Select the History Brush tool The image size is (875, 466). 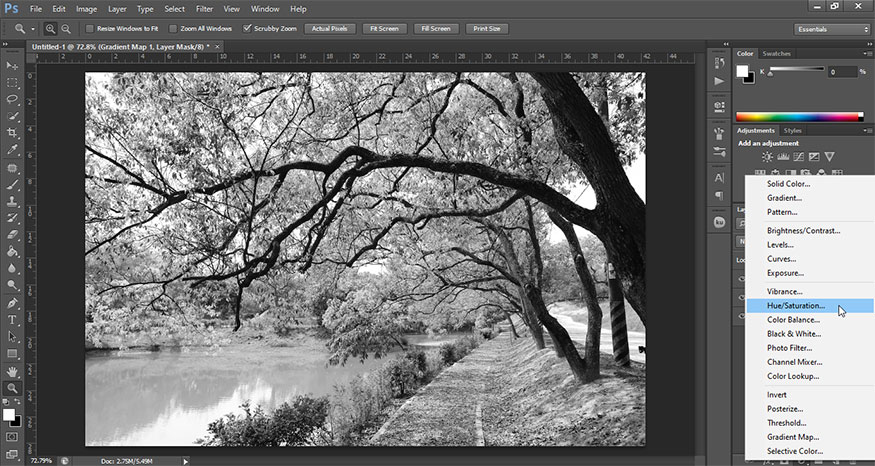[x=12, y=218]
